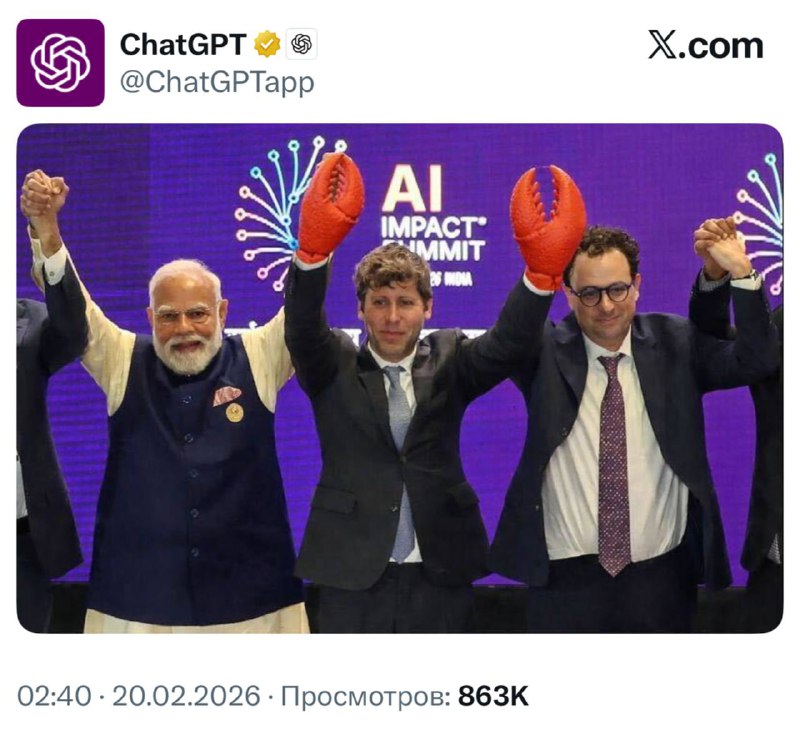Click the left red lobster claw

pyautogui.click(x=330, y=205)
